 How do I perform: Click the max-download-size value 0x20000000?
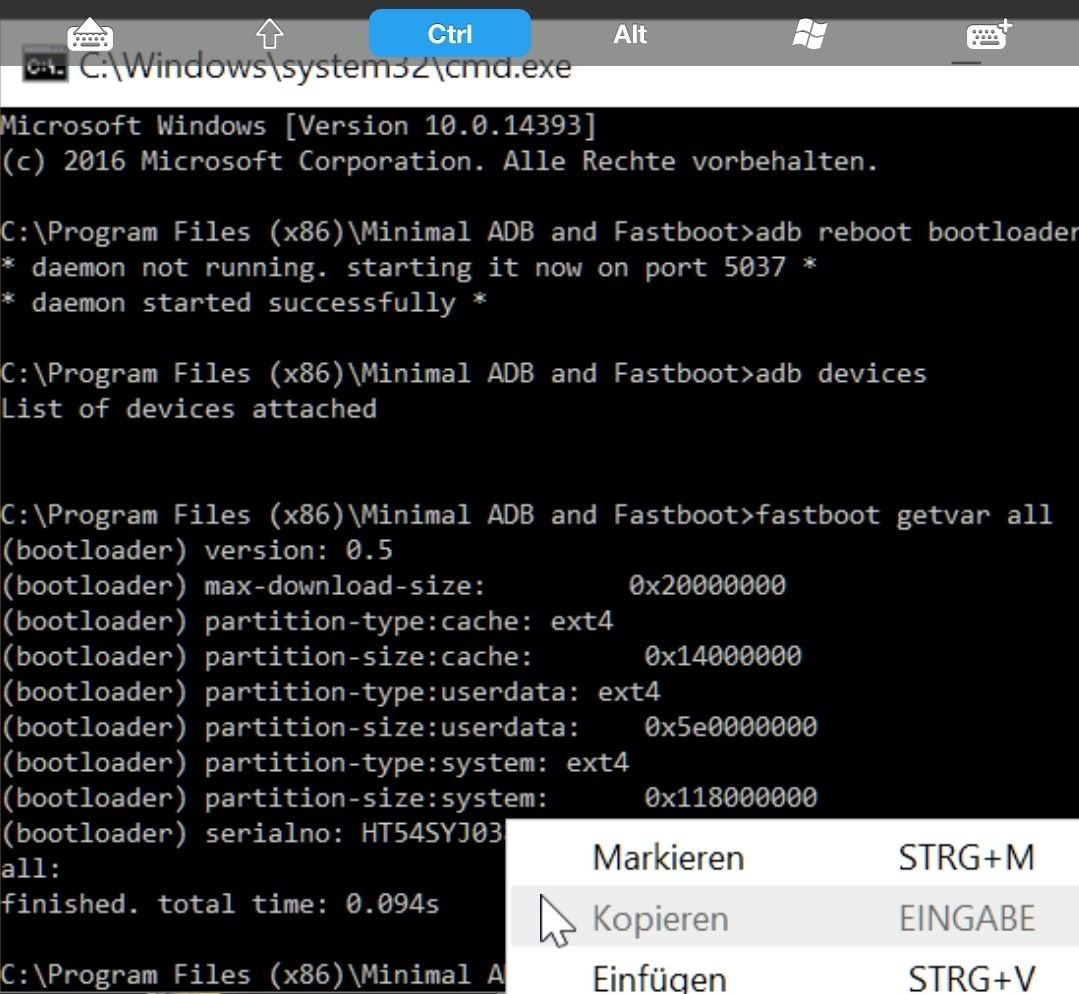(707, 585)
